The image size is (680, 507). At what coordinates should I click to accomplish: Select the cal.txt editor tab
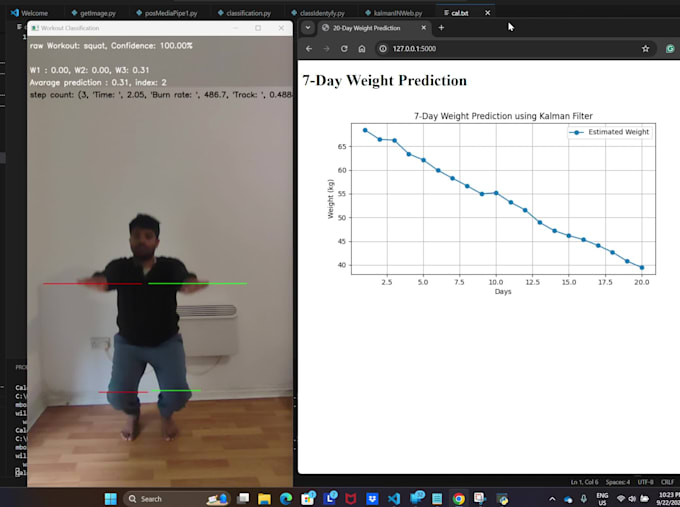pyautogui.click(x=459, y=13)
